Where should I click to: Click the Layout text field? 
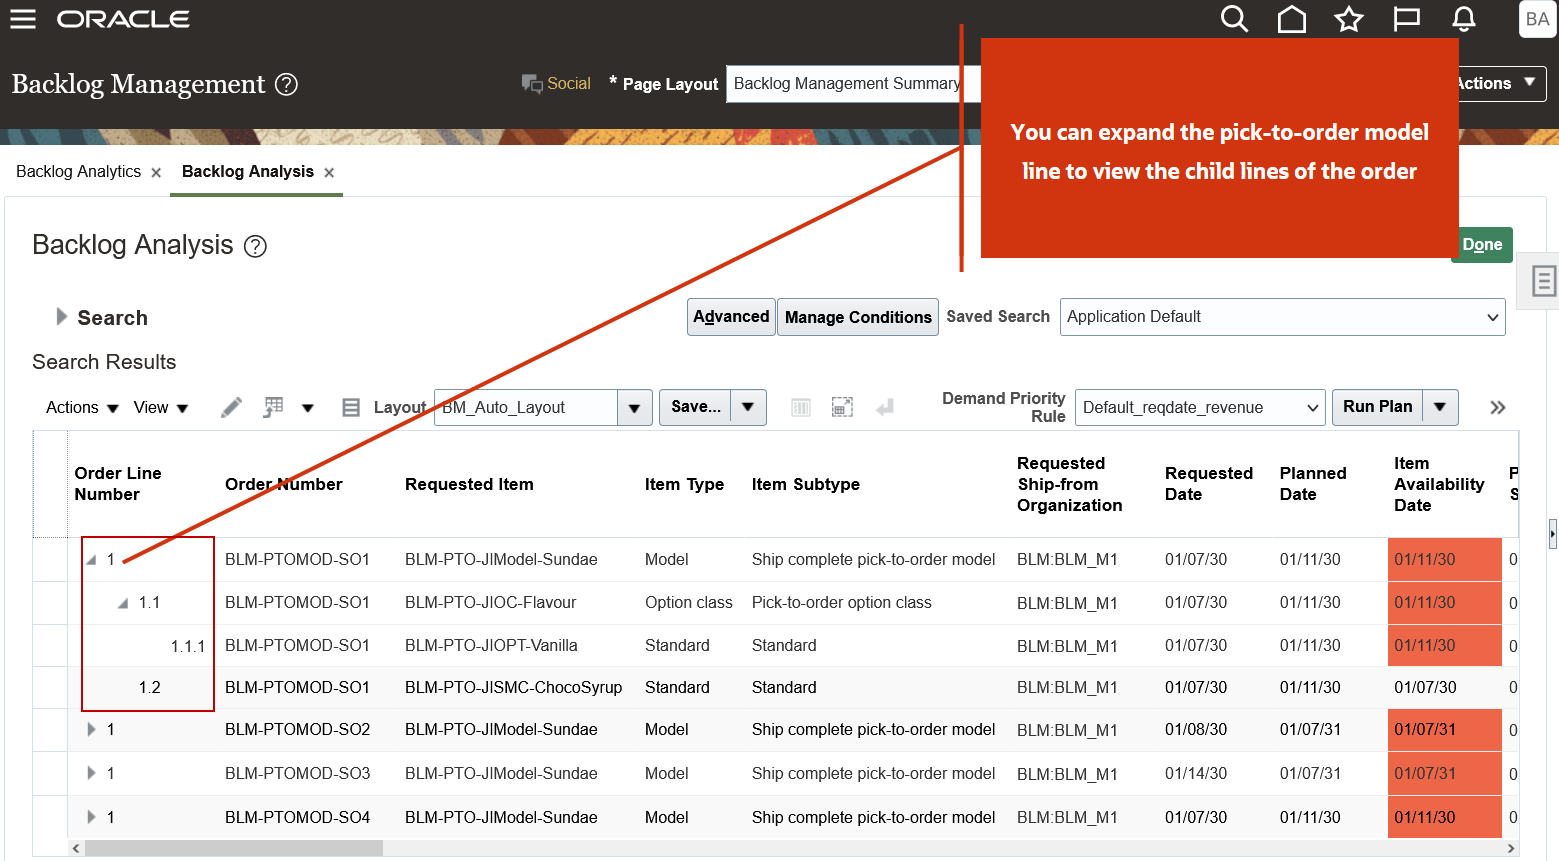pyautogui.click(x=526, y=408)
